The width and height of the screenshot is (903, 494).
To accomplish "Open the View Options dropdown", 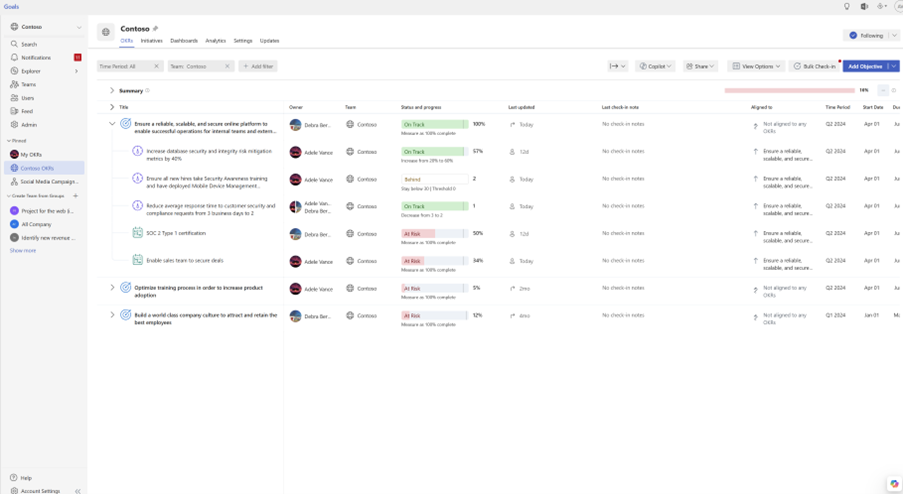I will tap(756, 66).
